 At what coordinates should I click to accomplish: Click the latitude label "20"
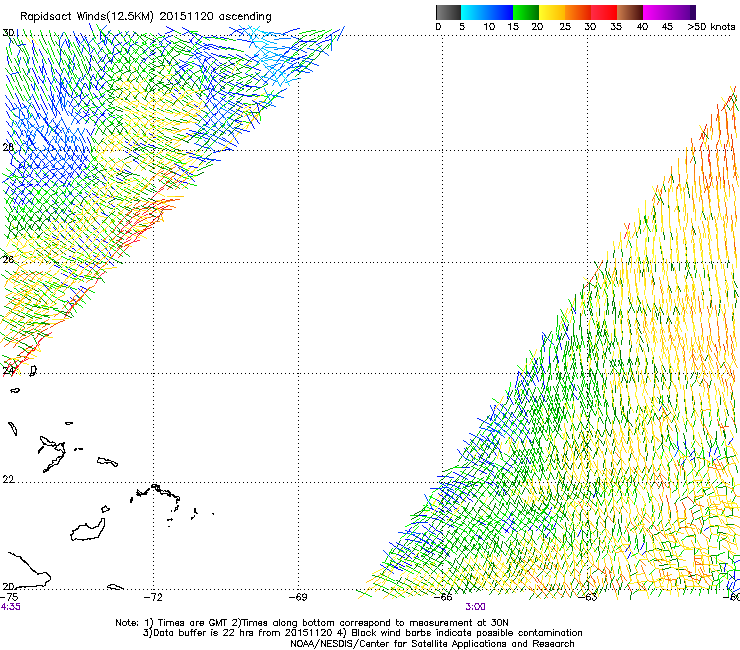tap(8, 586)
